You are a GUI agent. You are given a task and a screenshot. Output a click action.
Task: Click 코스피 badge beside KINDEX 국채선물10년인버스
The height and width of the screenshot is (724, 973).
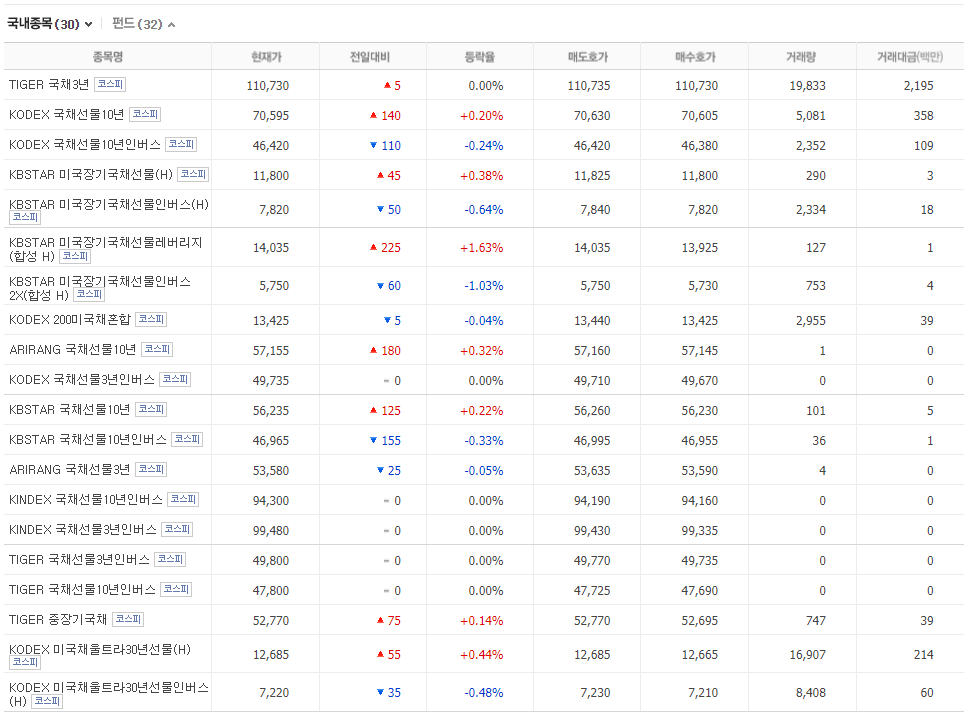point(183,499)
